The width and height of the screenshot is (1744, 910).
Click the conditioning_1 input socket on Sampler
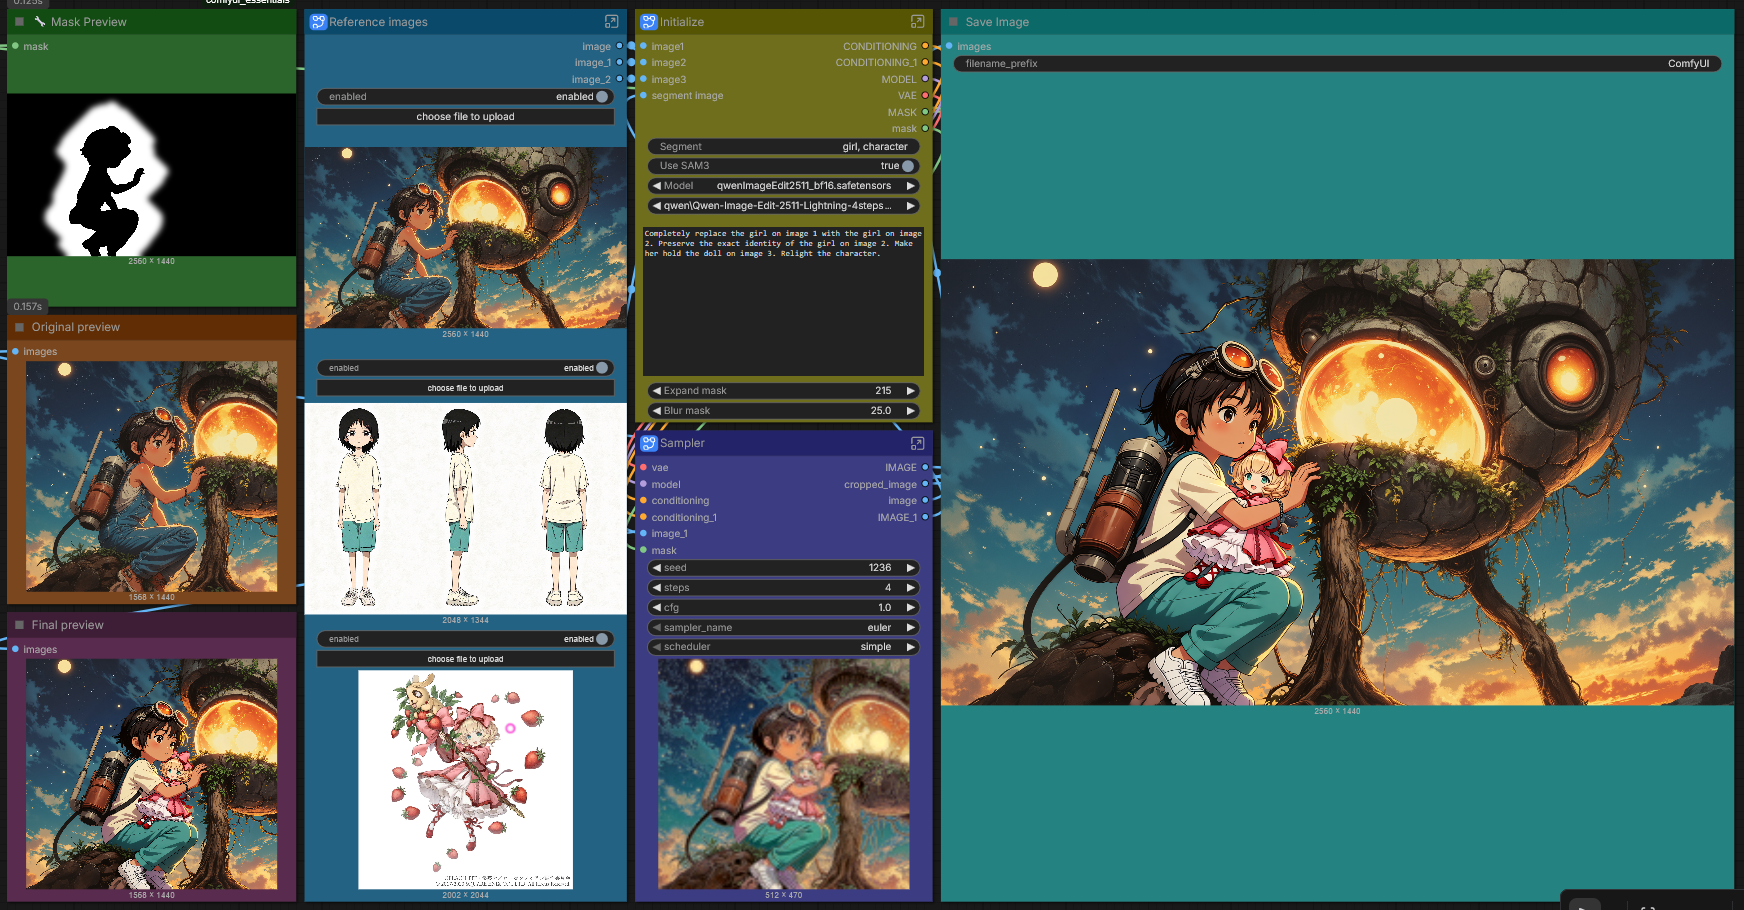click(643, 517)
